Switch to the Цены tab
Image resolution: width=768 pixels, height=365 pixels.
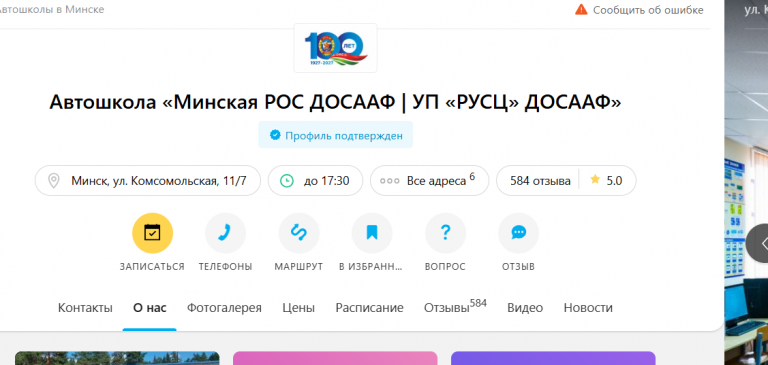(299, 308)
